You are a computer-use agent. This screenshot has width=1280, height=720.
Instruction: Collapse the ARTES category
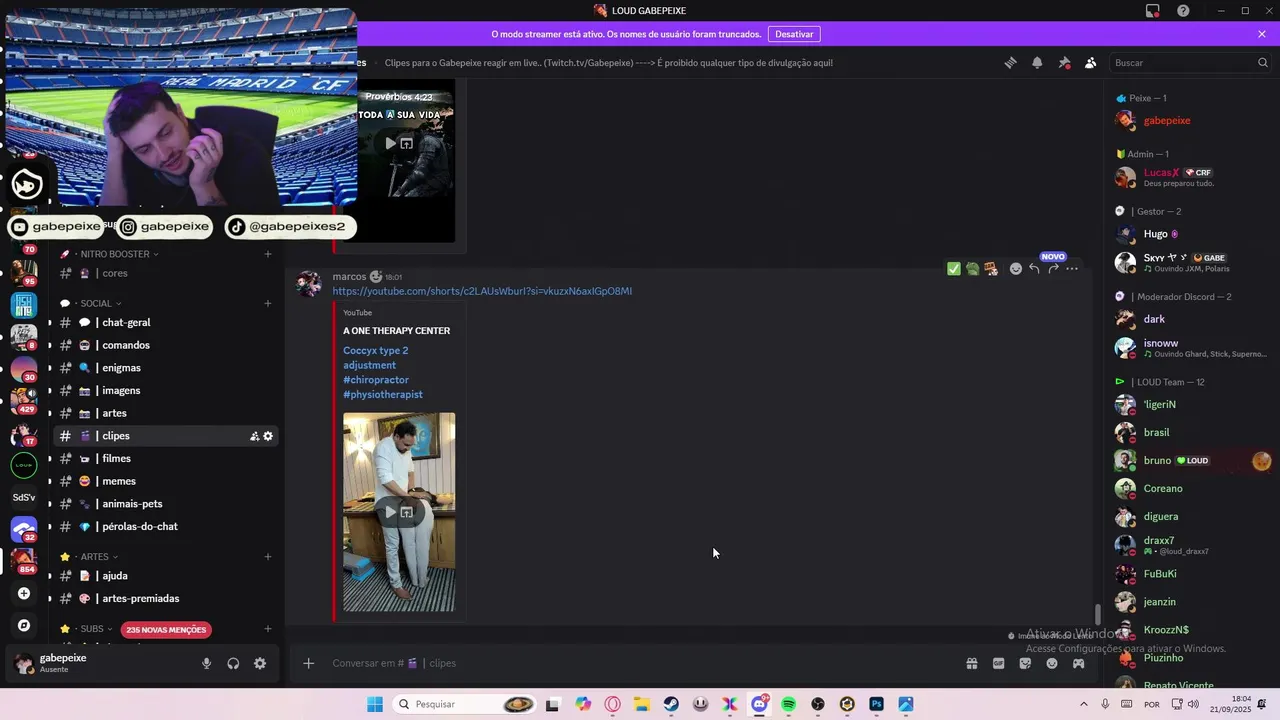(x=94, y=557)
